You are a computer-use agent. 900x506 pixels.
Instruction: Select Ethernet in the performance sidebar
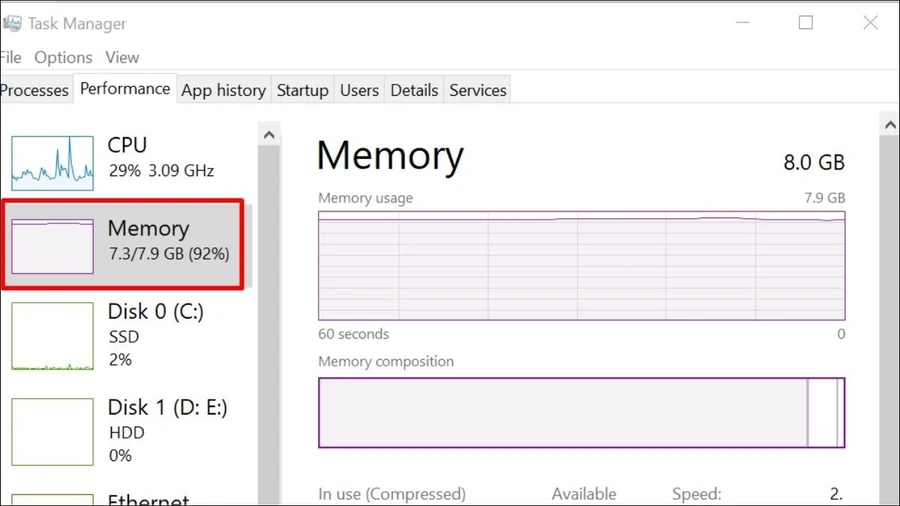(x=148, y=500)
